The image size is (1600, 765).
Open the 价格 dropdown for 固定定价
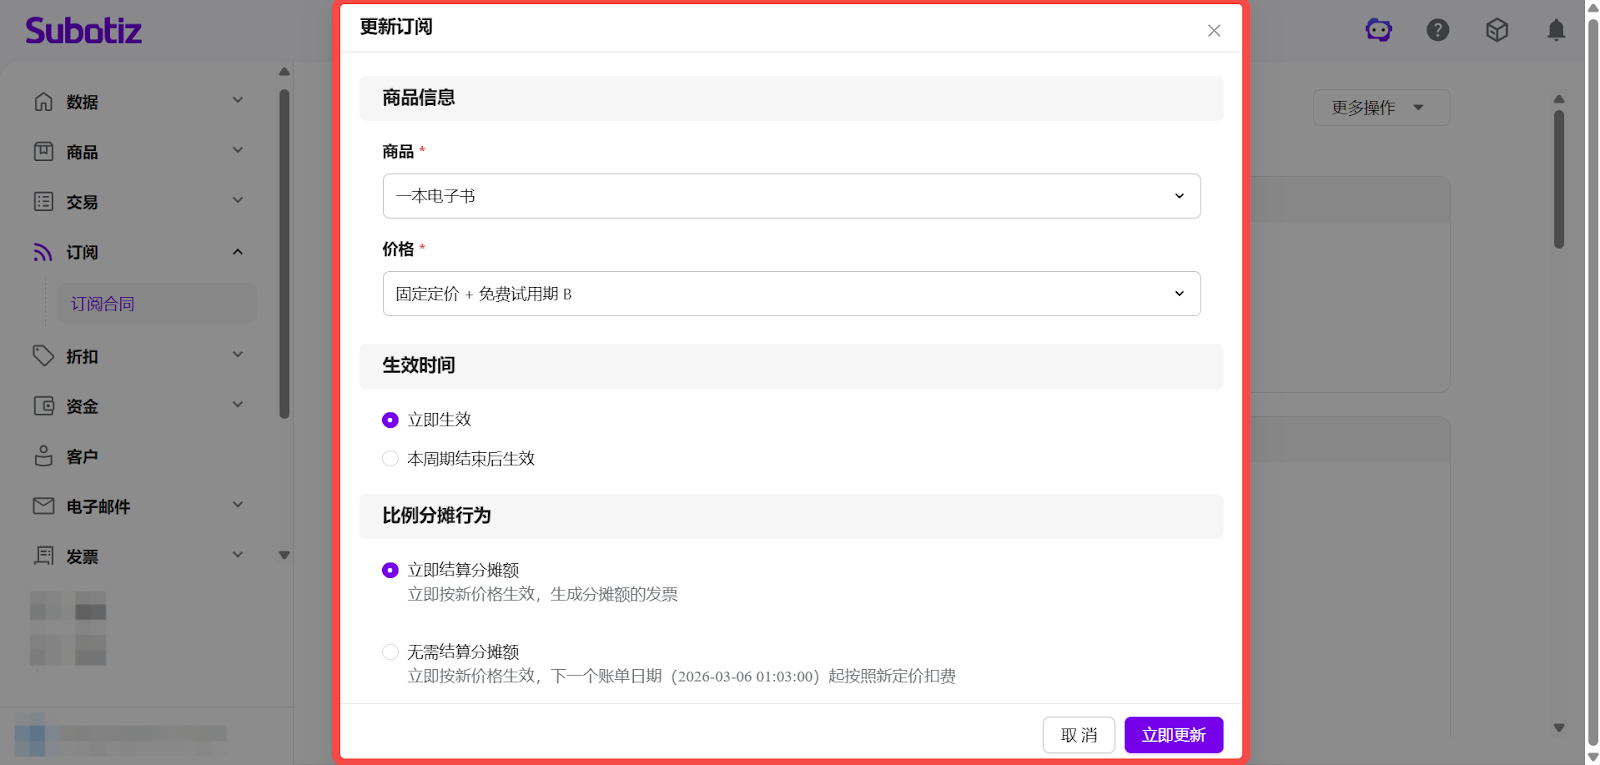(791, 294)
